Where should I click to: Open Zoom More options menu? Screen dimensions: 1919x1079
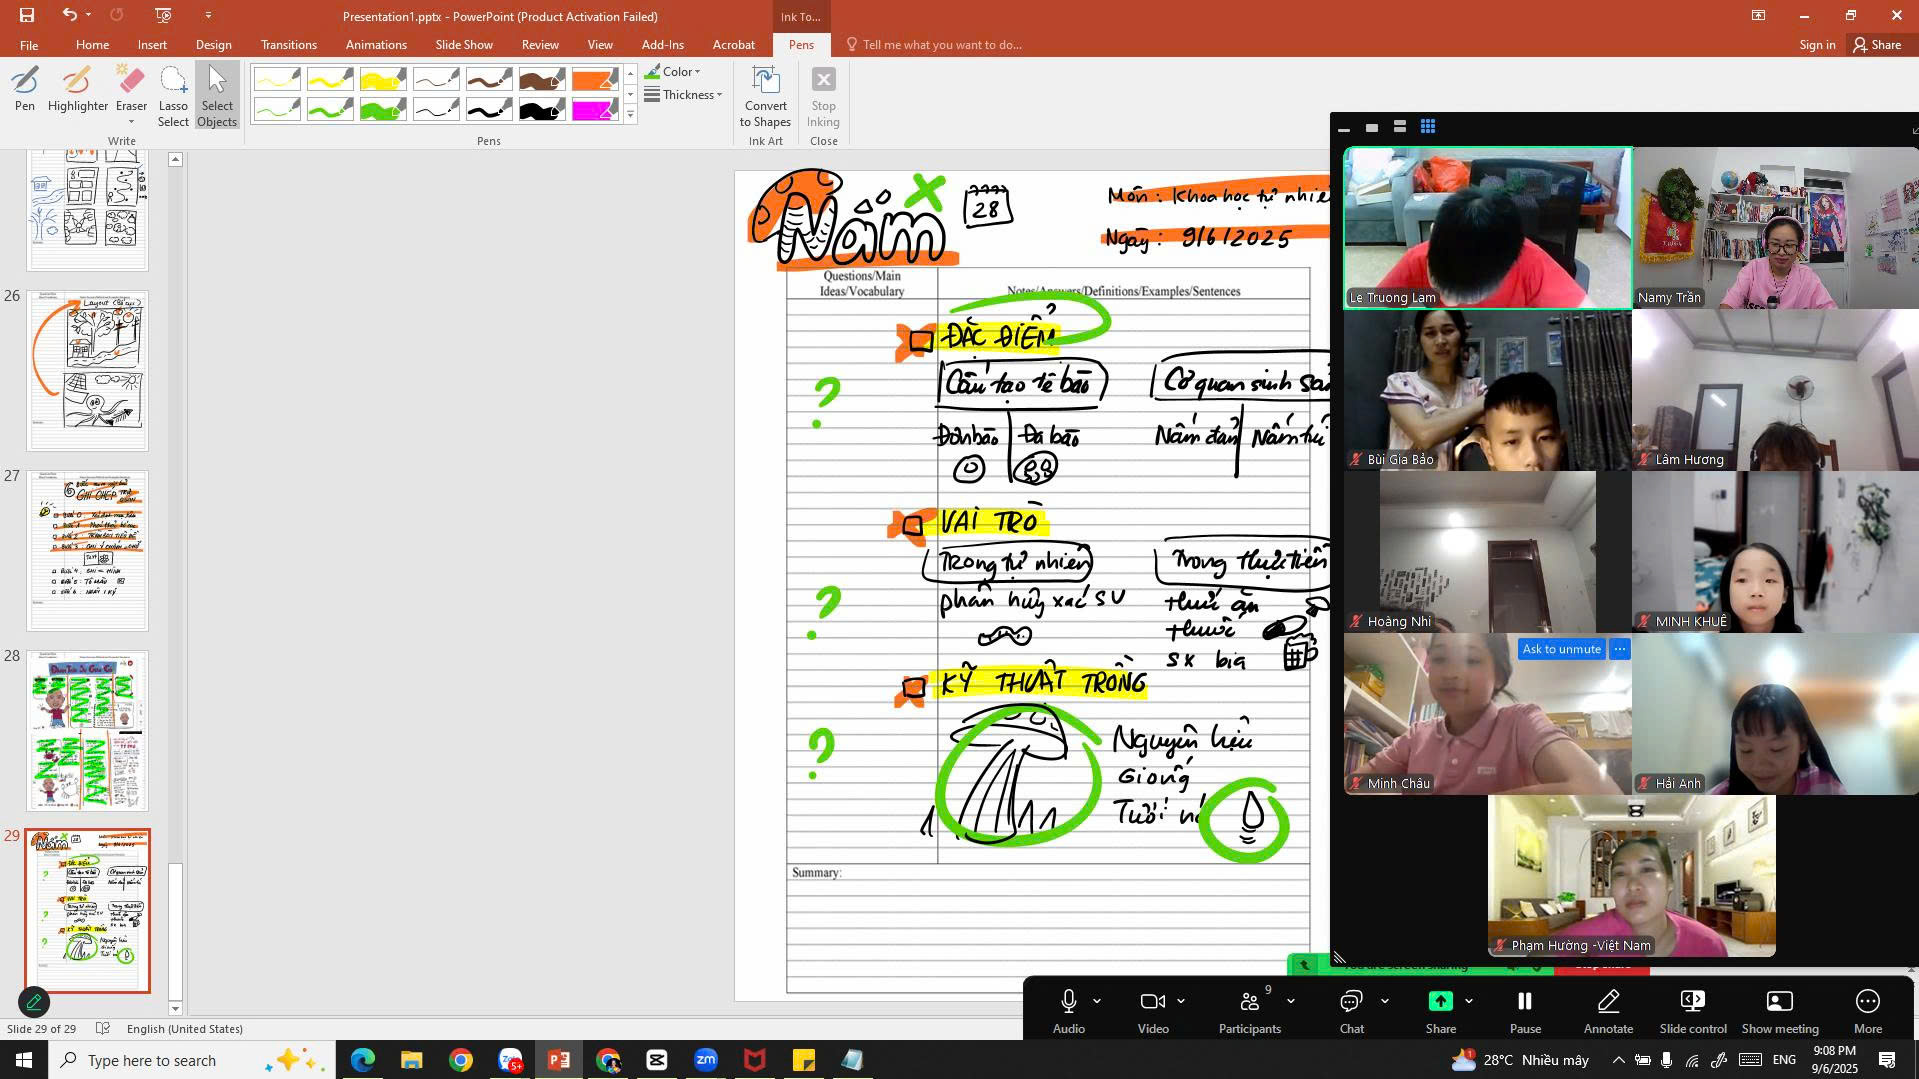click(1867, 1011)
